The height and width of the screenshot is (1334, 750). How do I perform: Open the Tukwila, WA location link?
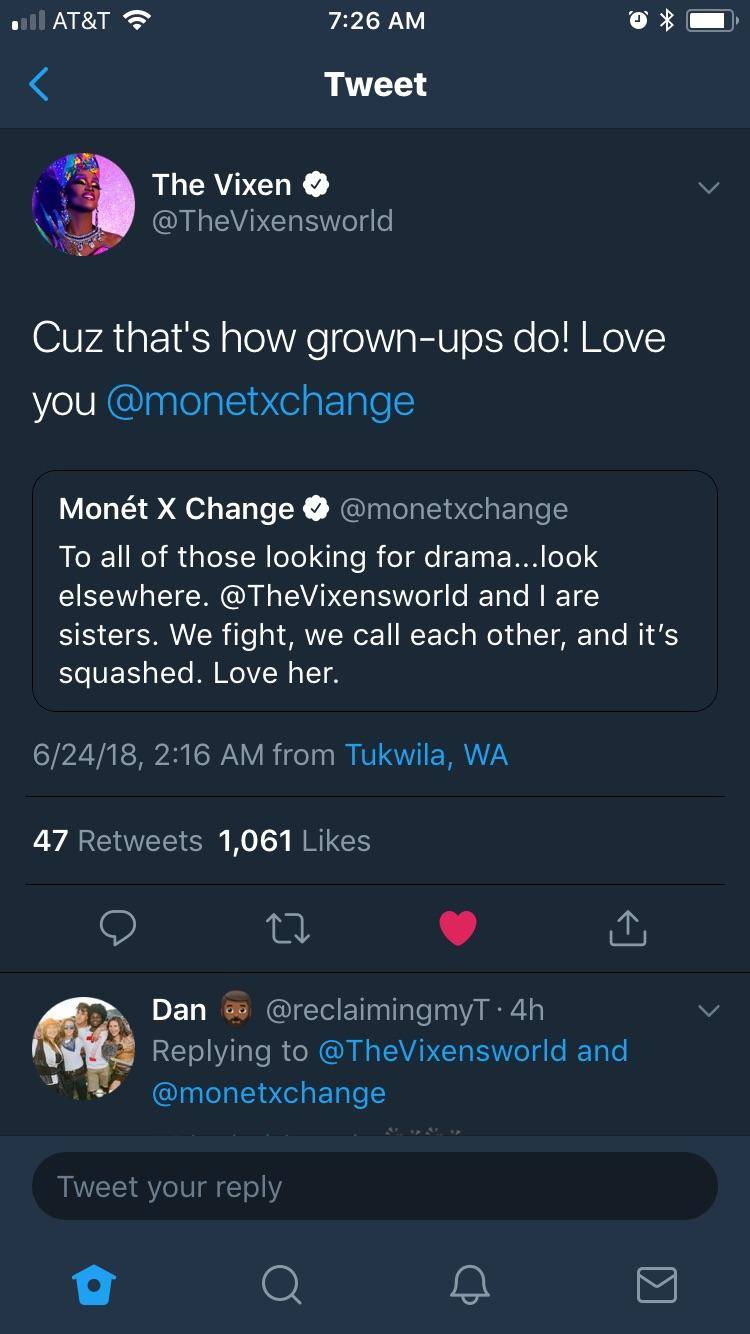coord(428,755)
